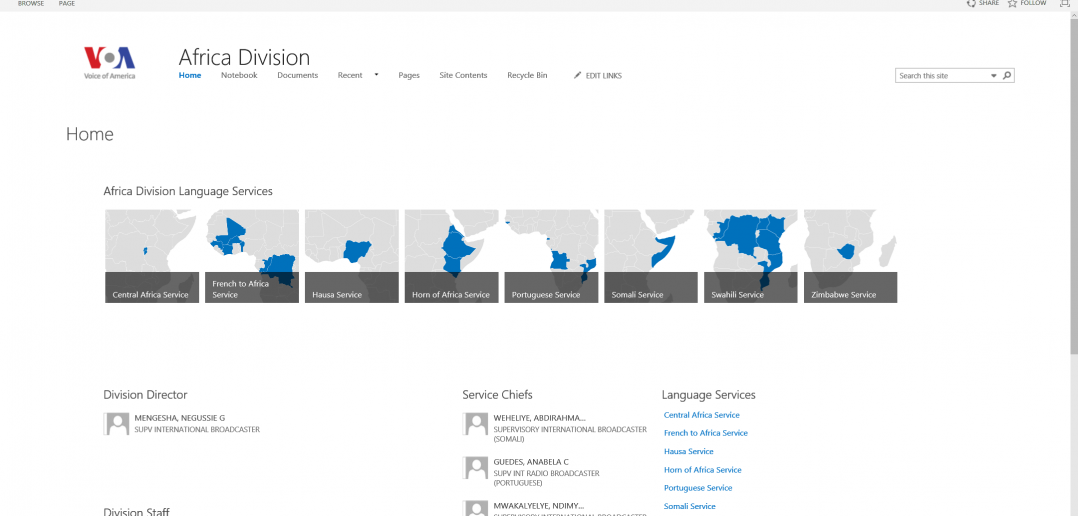1078x516 pixels.
Task: Open Documents navigation link
Action: click(298, 76)
